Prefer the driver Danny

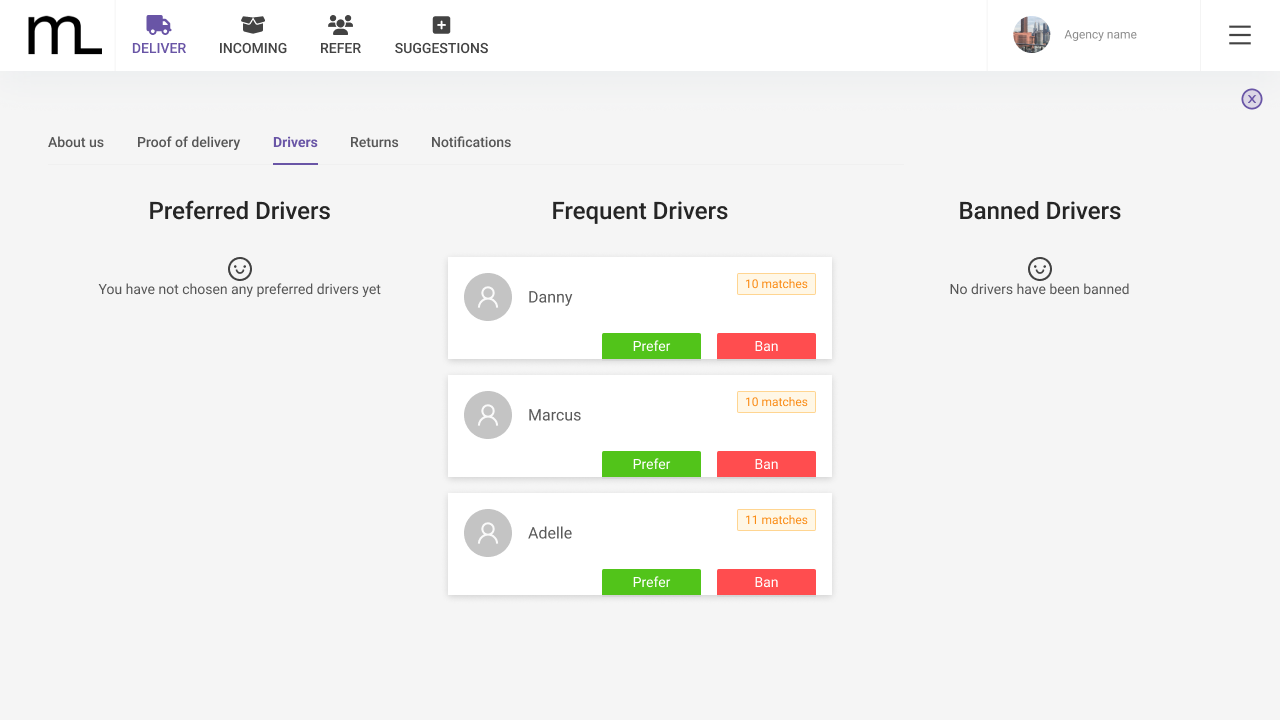point(651,345)
